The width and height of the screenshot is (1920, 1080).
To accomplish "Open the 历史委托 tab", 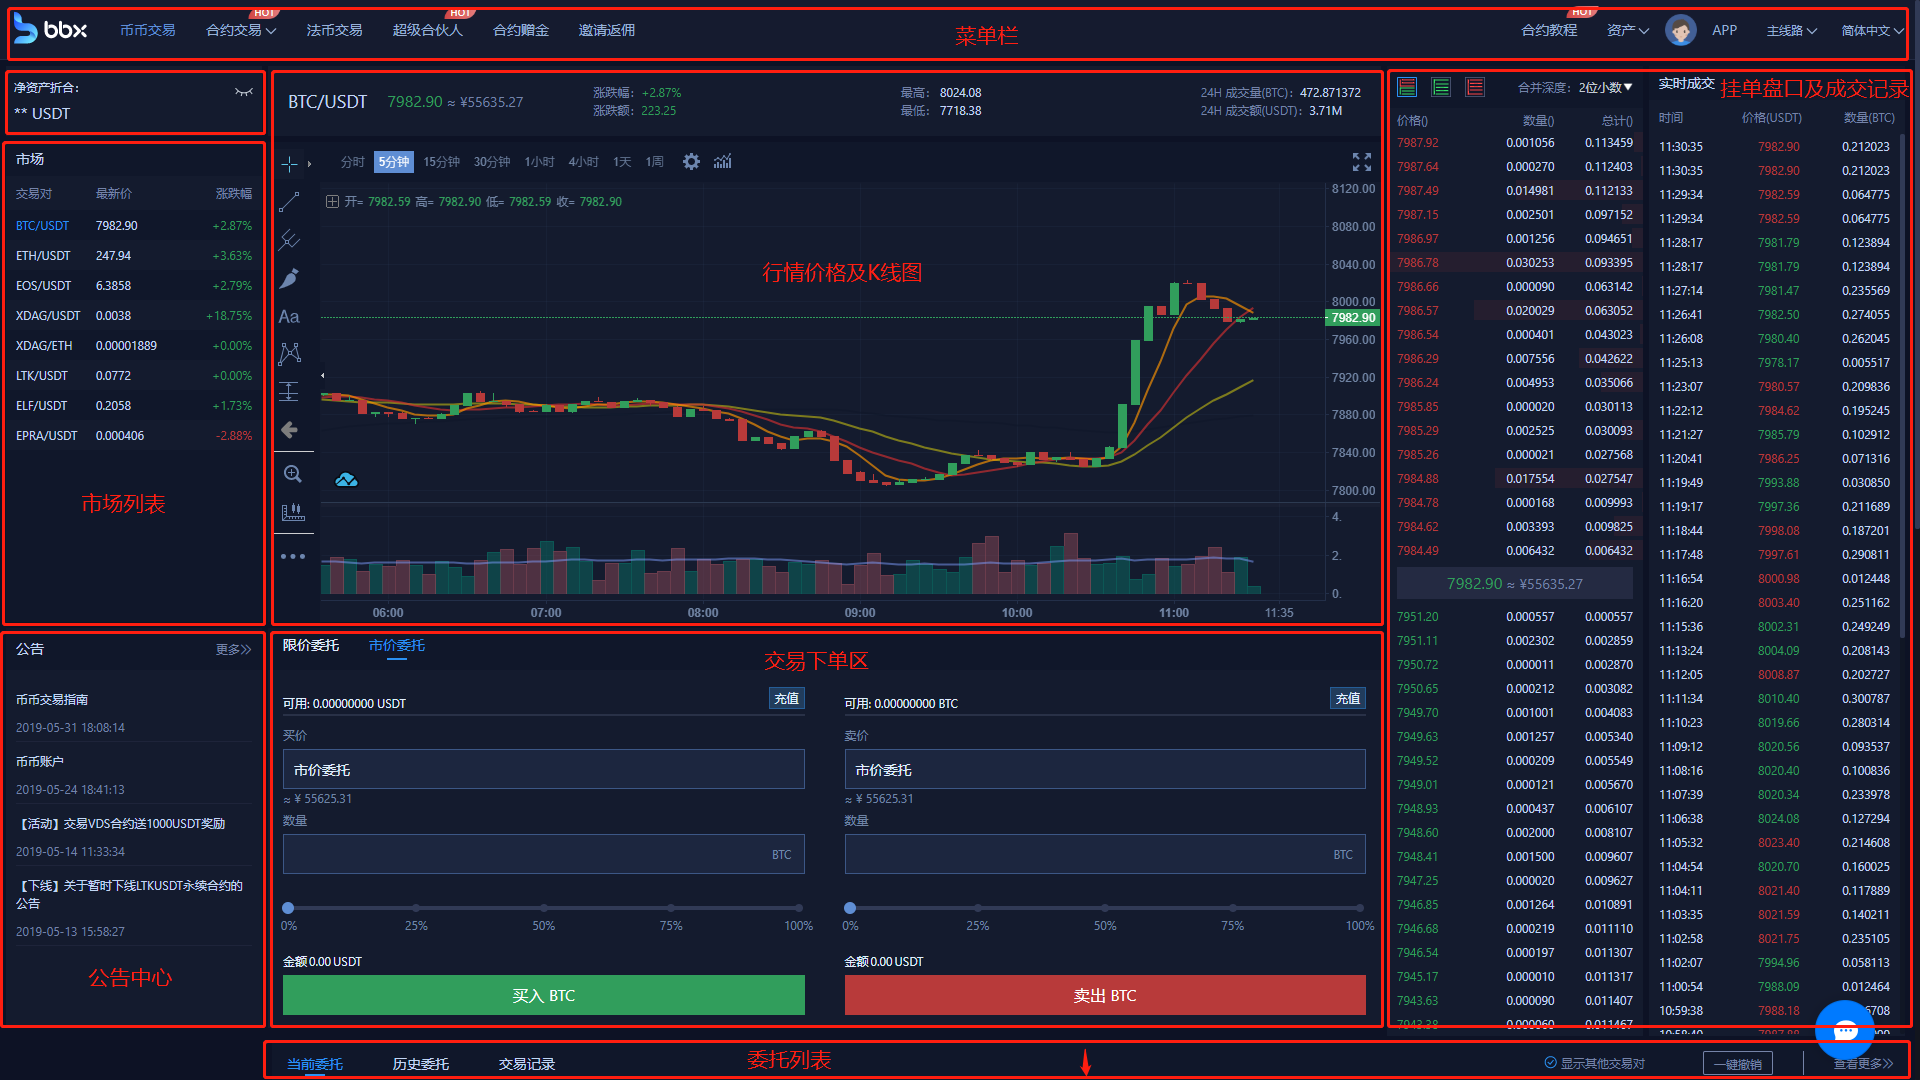I will point(421,1063).
